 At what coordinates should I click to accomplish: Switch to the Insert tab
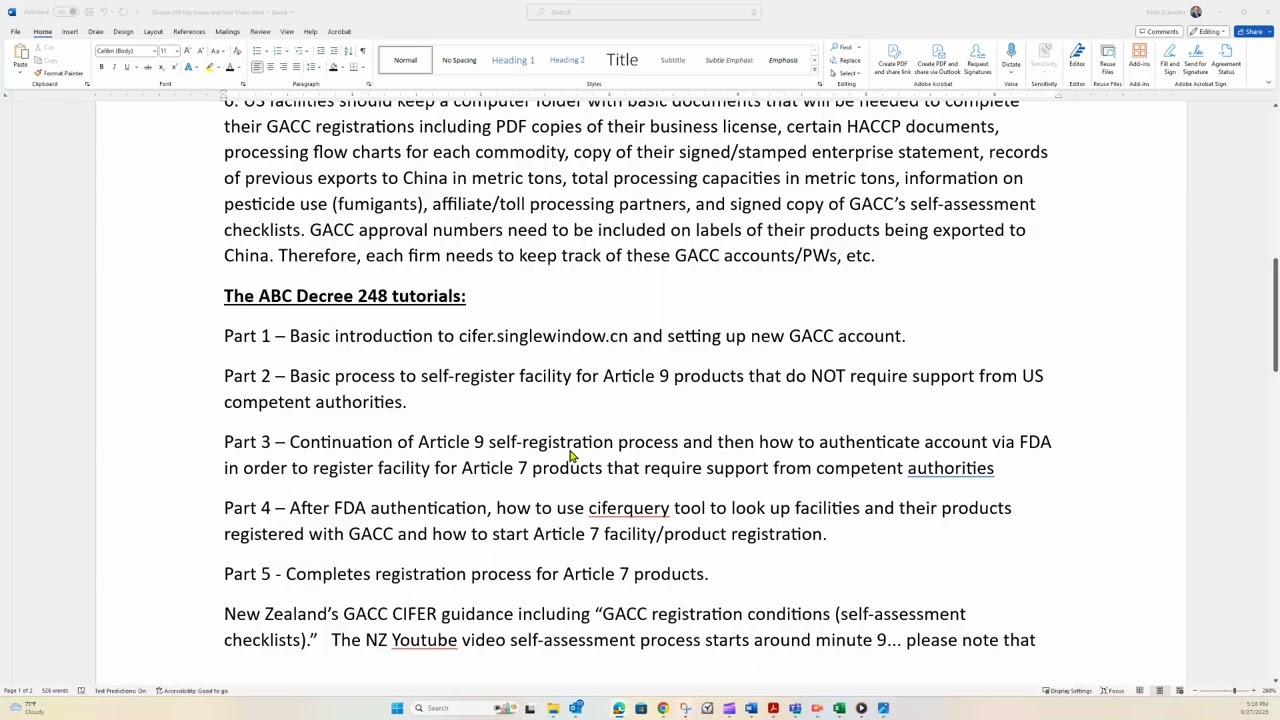(x=70, y=31)
